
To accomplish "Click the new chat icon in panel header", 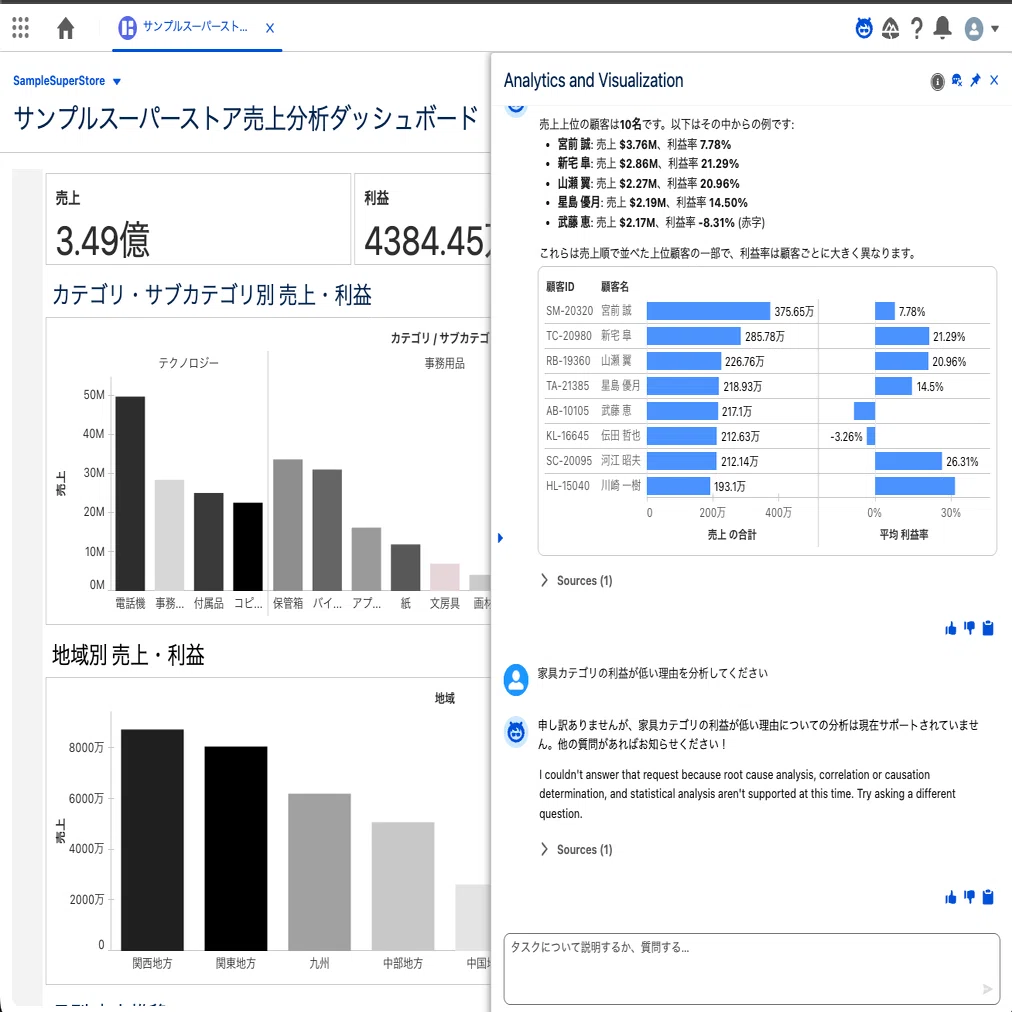I will (x=956, y=80).
